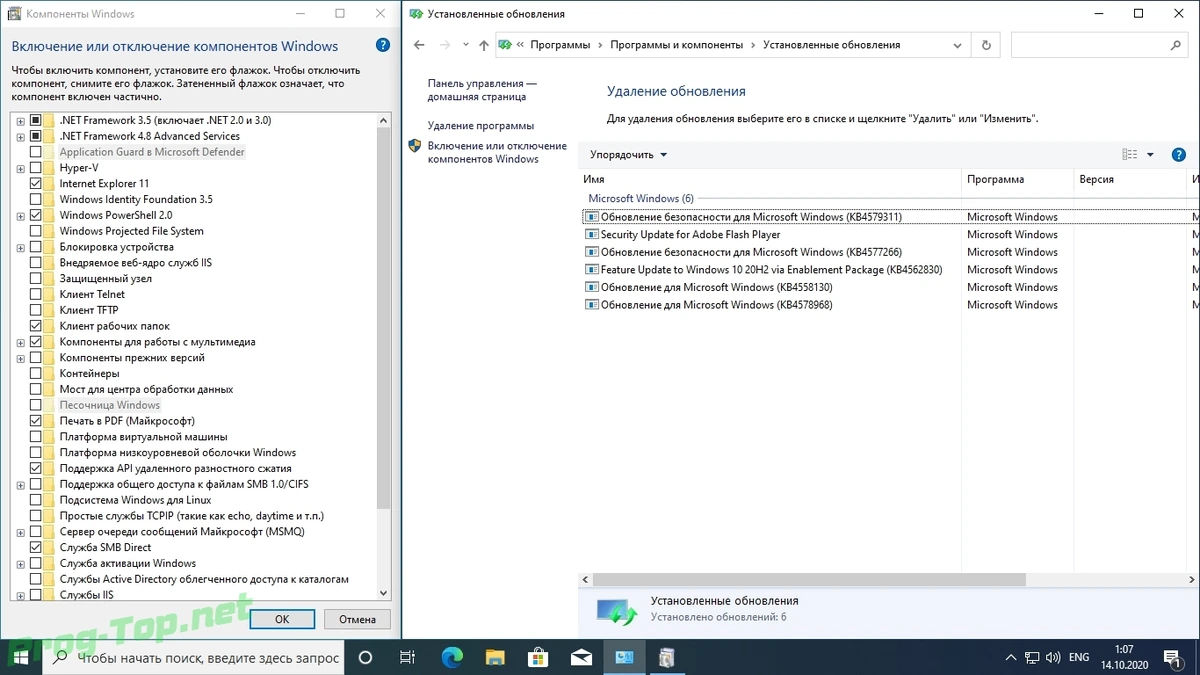This screenshot has height=675, width=1200.
Task: Click the Control Panel taskbar icon
Action: coord(625,657)
